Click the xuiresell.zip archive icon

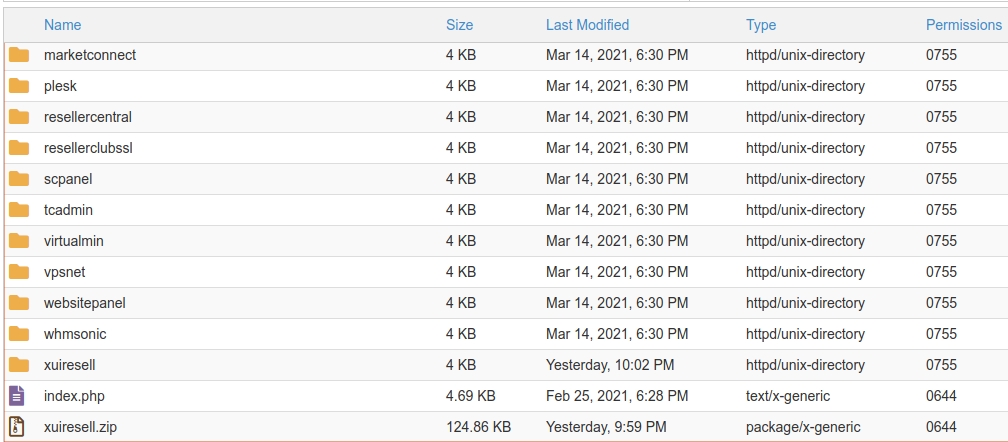(17, 427)
